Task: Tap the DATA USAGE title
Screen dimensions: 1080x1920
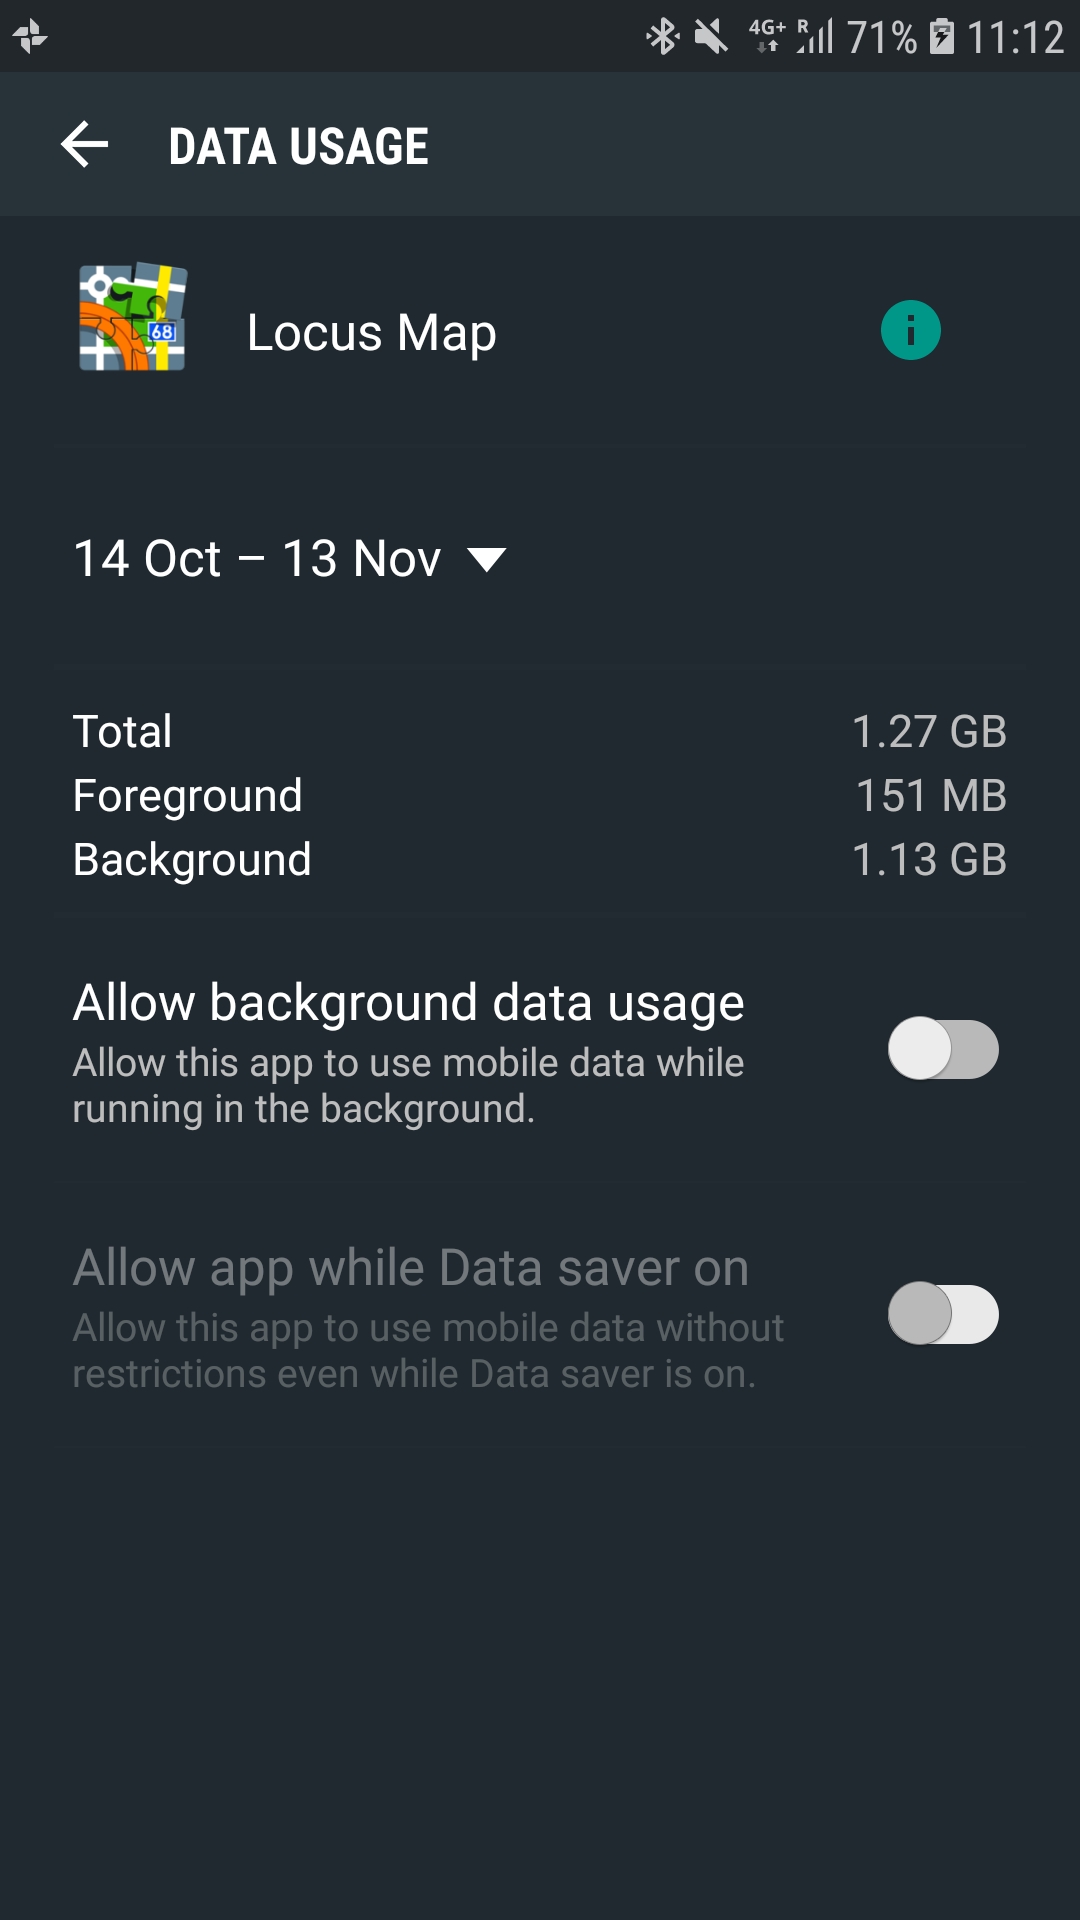Action: [x=298, y=147]
